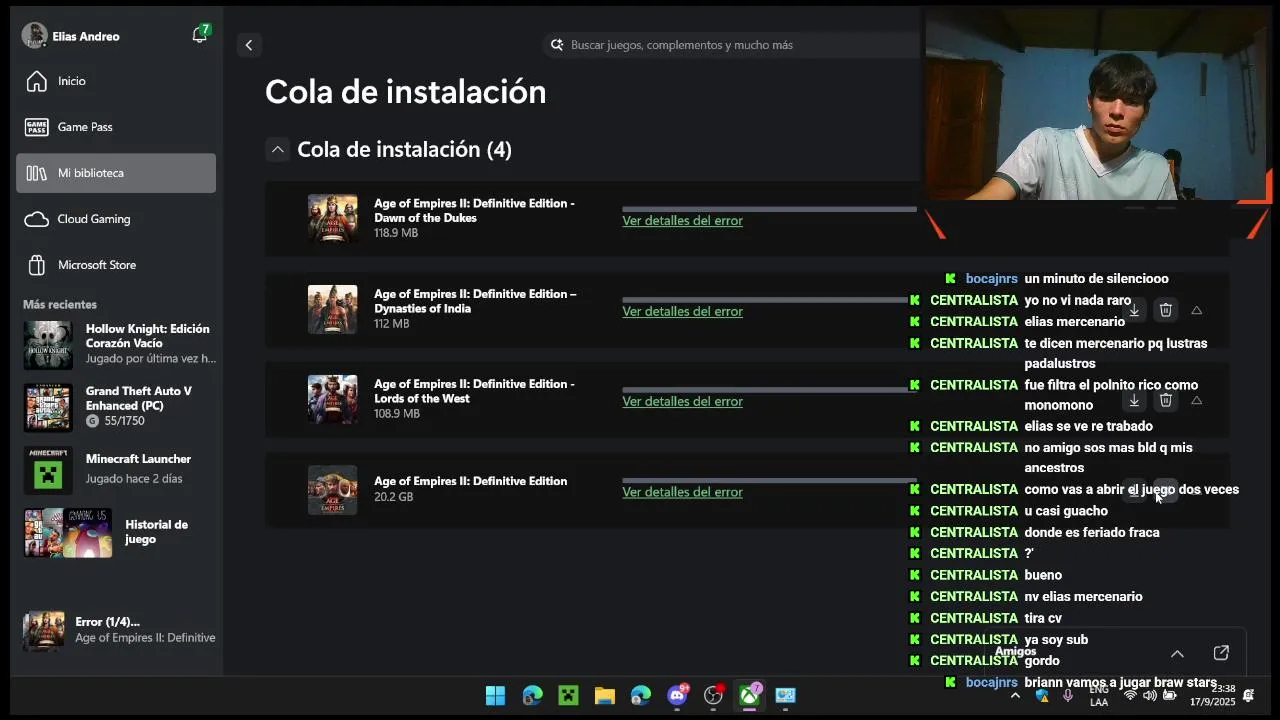Open Windows Start menu
The width and height of the screenshot is (1280, 720).
point(495,695)
